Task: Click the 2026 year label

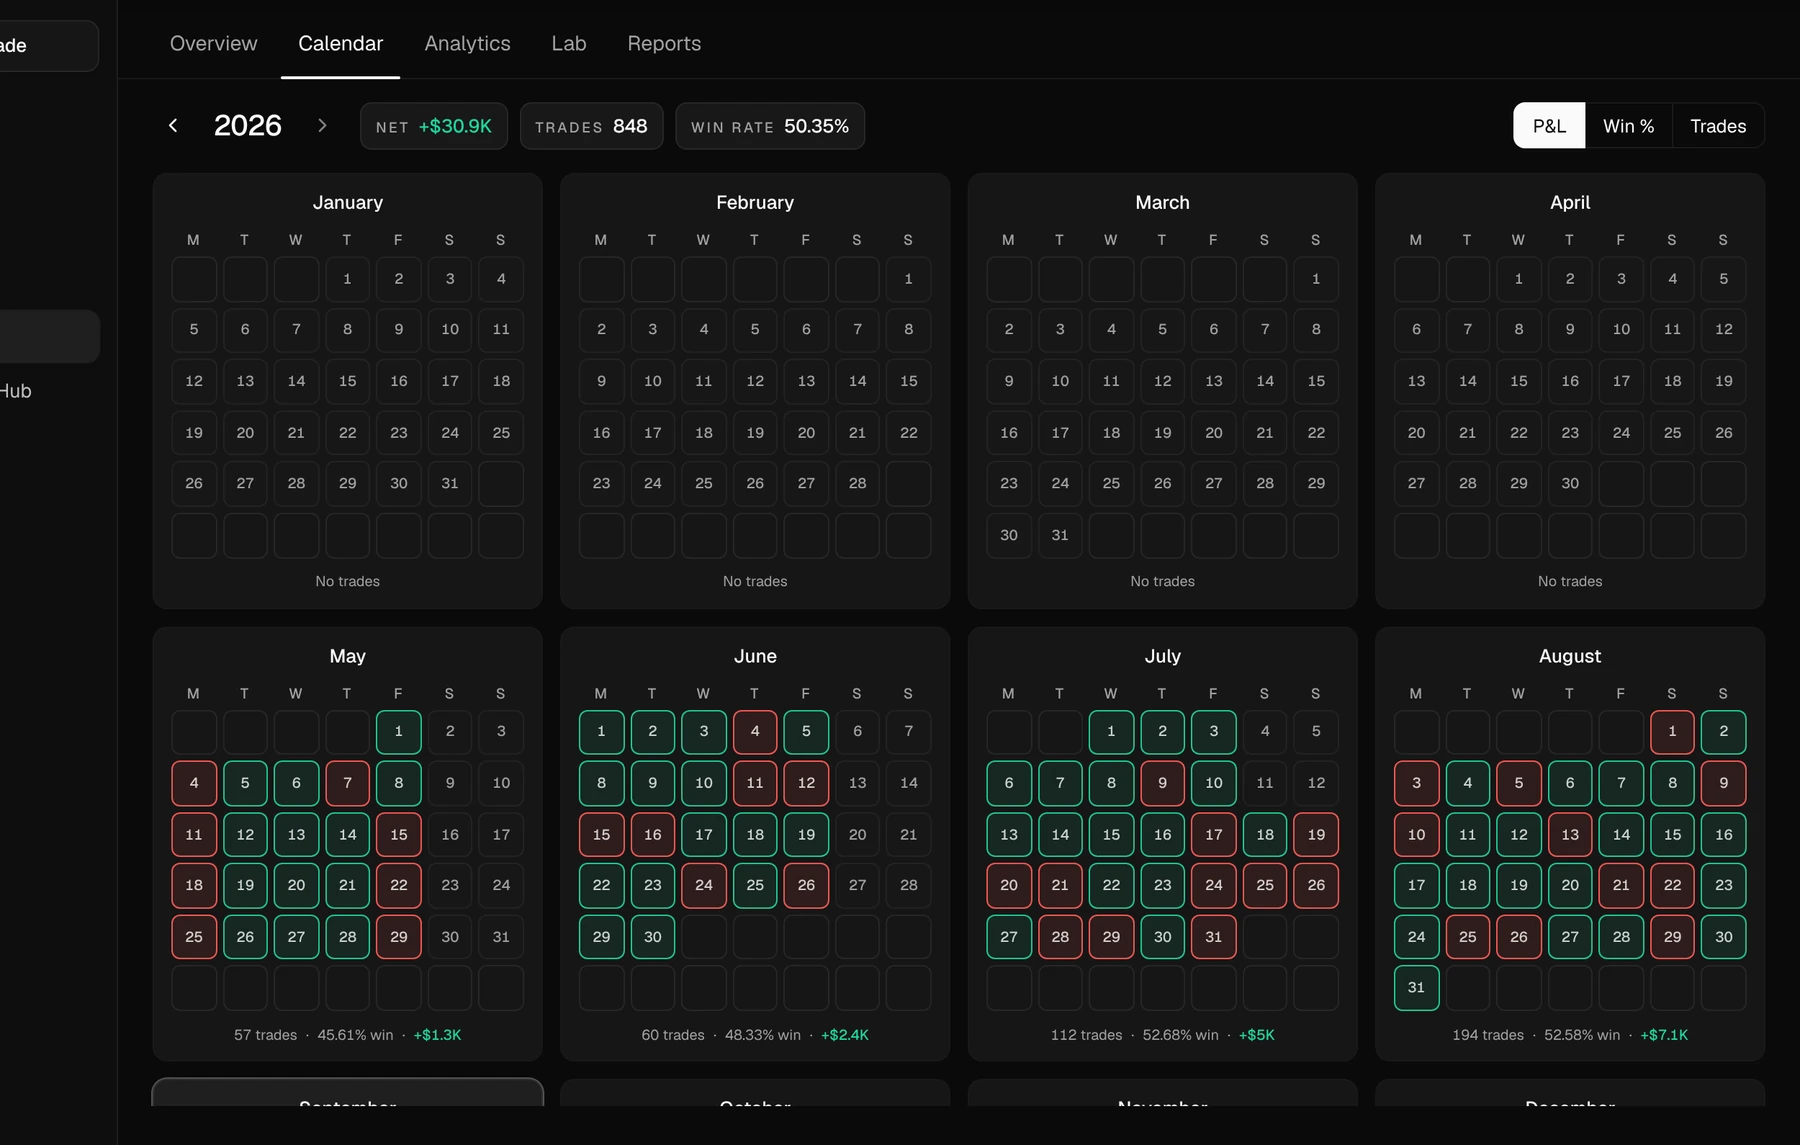Action: [248, 125]
